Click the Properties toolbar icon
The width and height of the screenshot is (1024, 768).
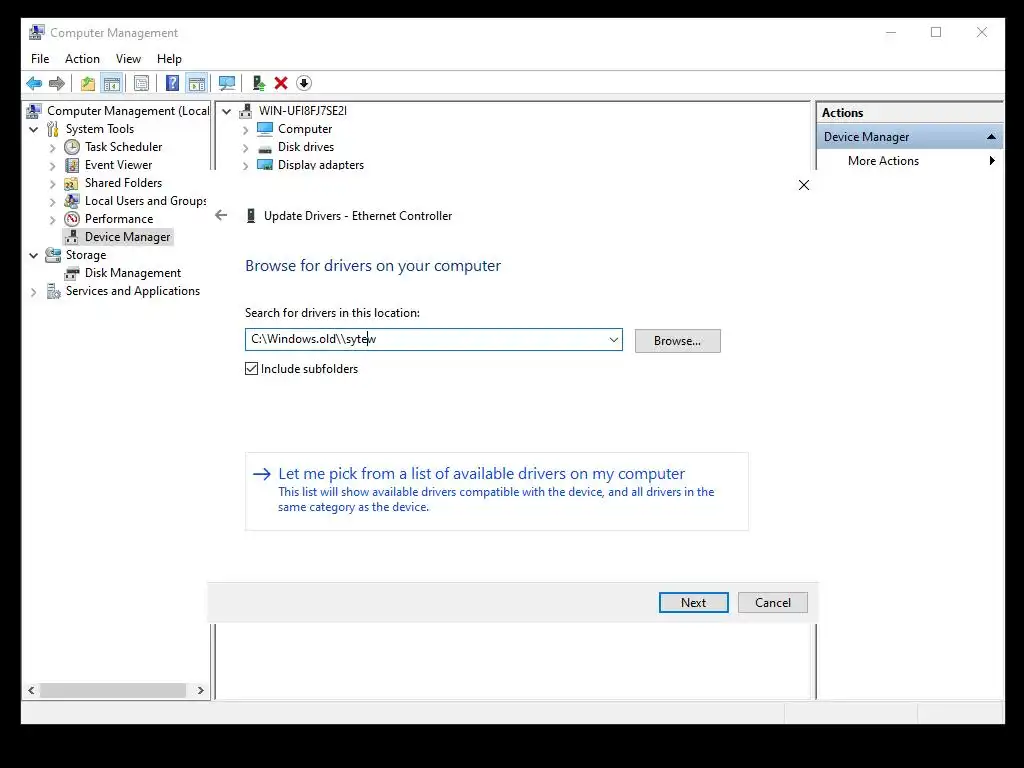141,83
